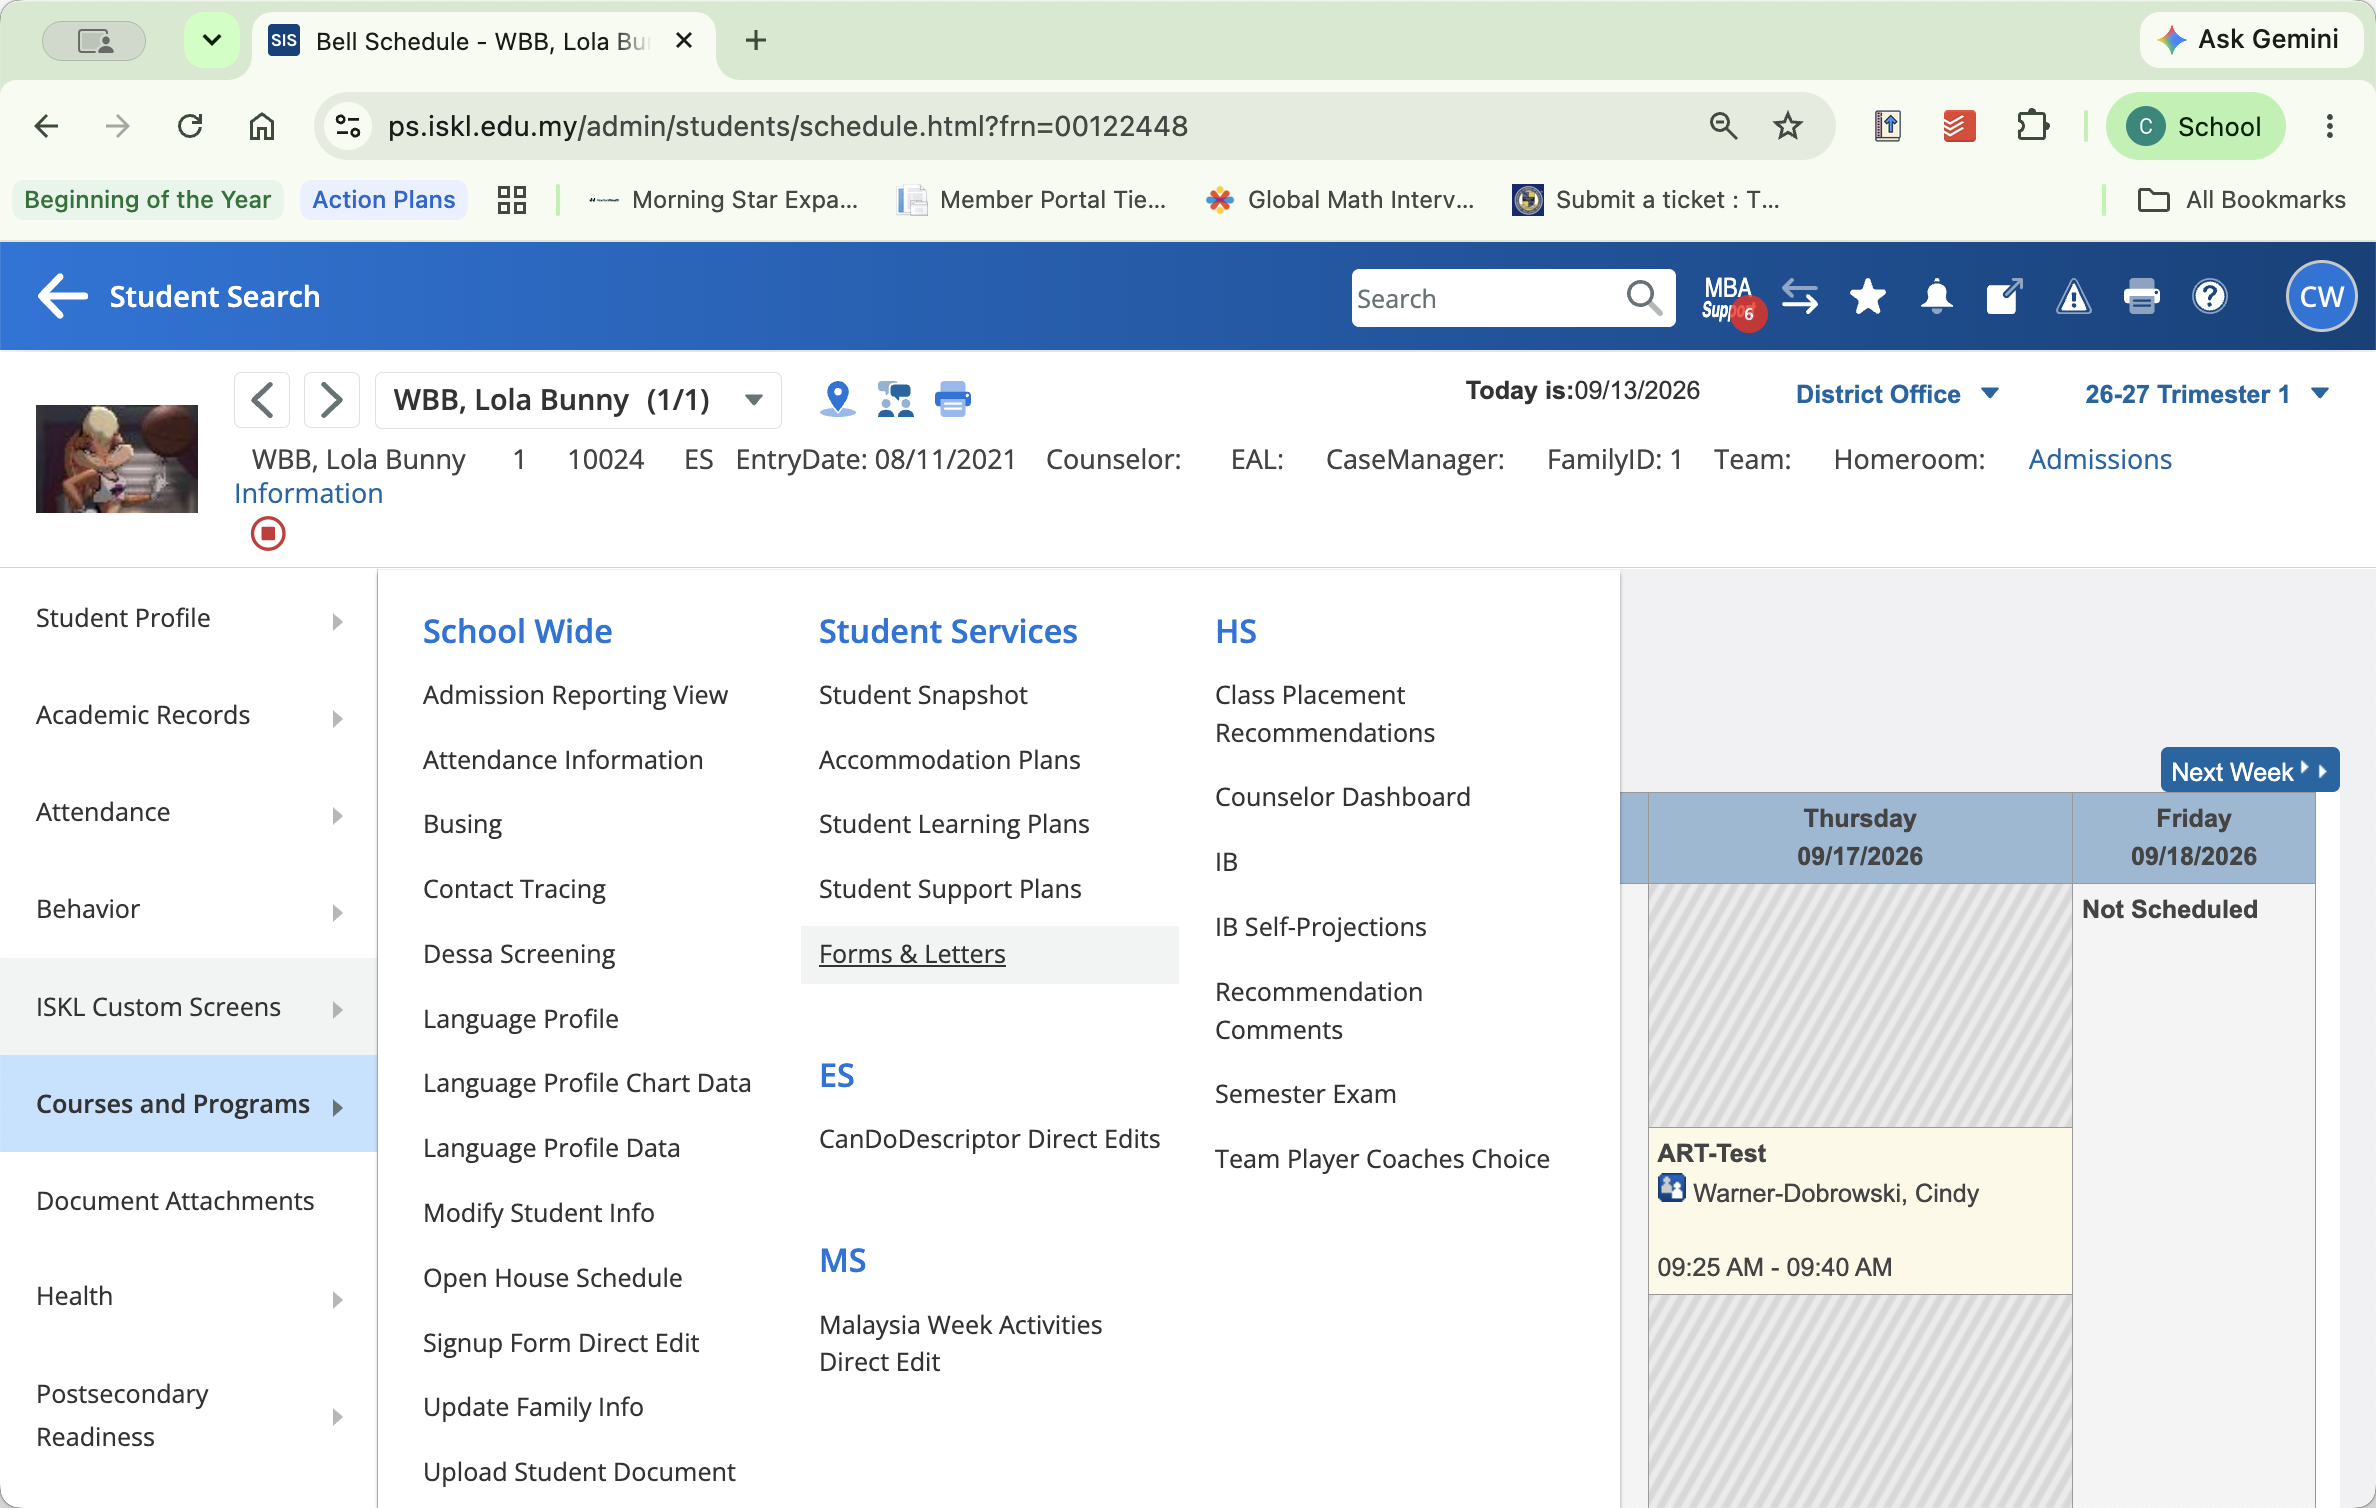Open the help question mark icon
The image size is (2376, 1508).
coord(2209,297)
